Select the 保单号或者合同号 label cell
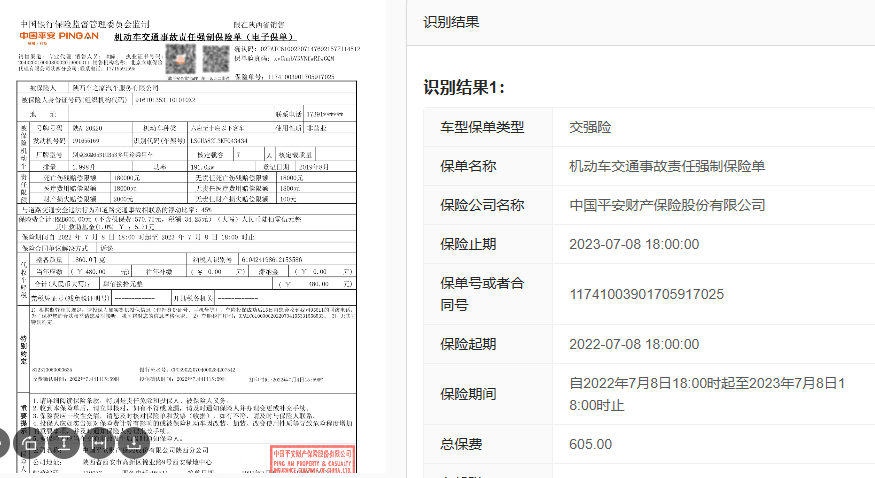The image size is (875, 478). (488, 294)
